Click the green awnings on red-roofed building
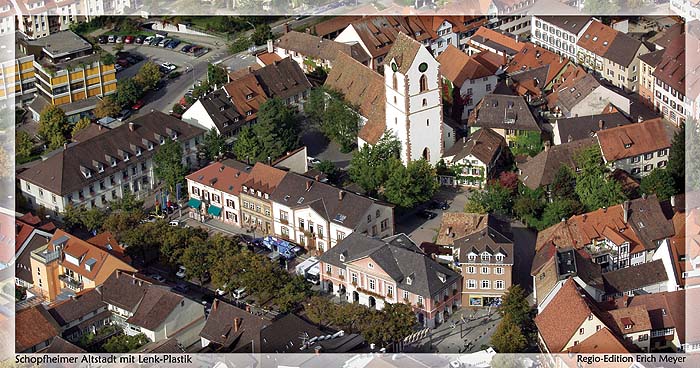The width and height of the screenshot is (700, 368). 204,207
